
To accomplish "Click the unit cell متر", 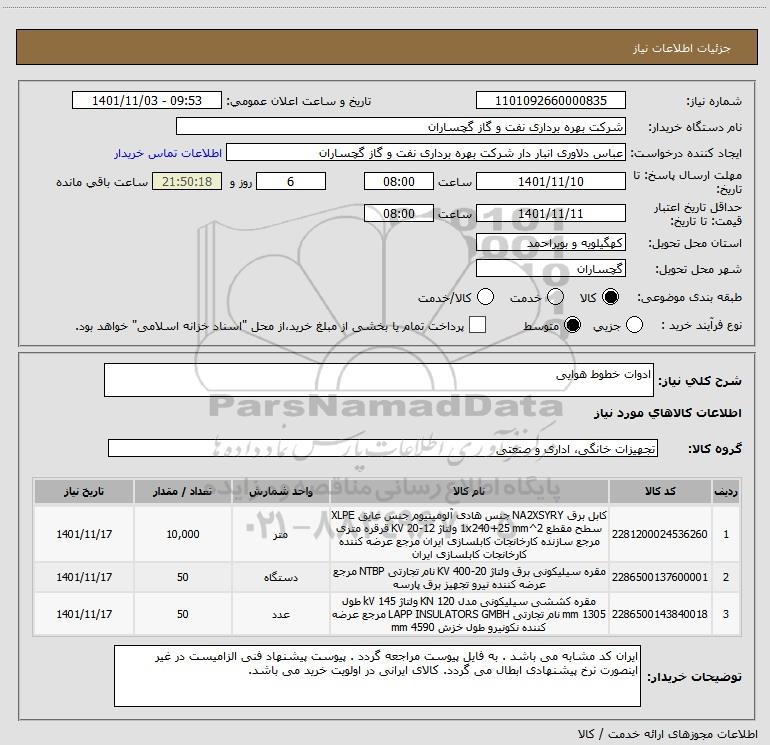I will coord(280,534).
